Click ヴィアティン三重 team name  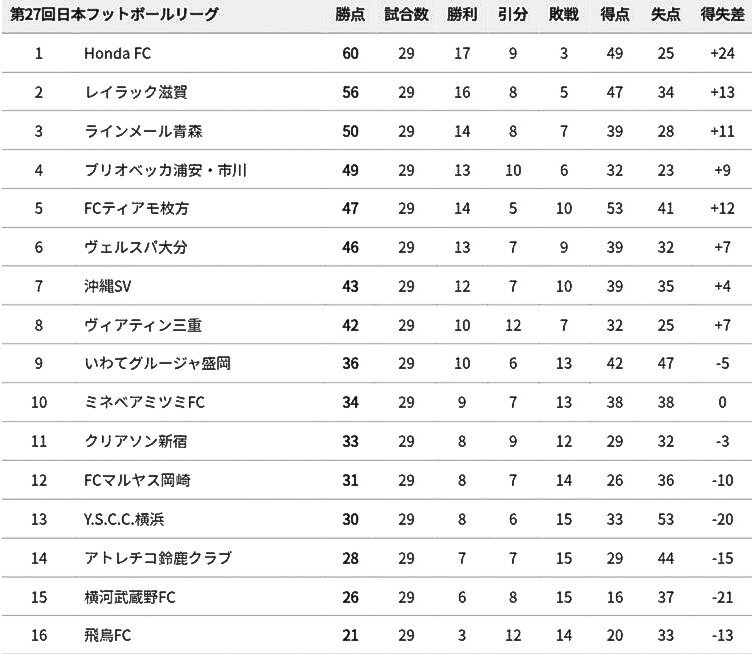[x=138, y=325]
